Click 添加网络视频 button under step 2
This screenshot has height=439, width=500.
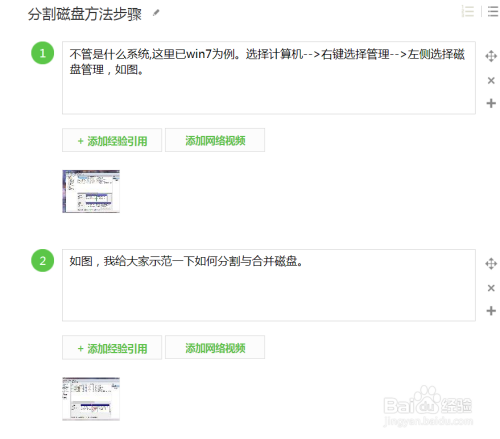[215, 348]
